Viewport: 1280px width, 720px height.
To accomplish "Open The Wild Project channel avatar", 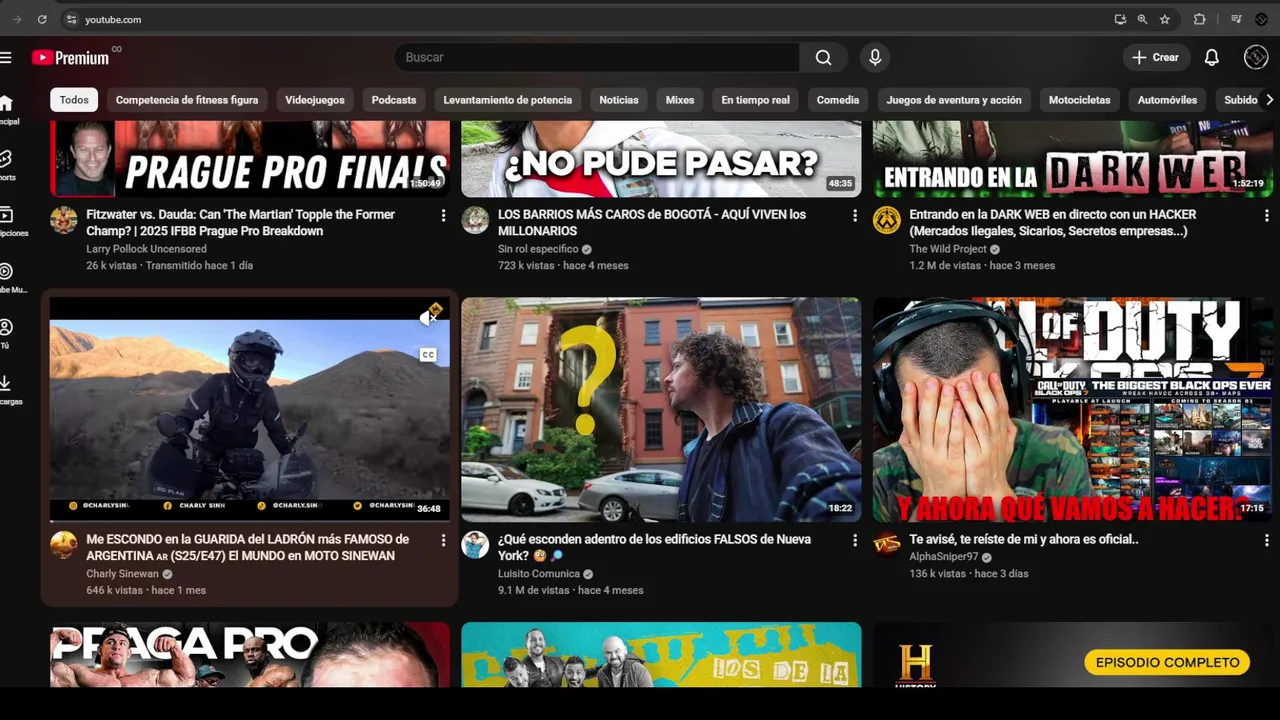I will click(887, 221).
